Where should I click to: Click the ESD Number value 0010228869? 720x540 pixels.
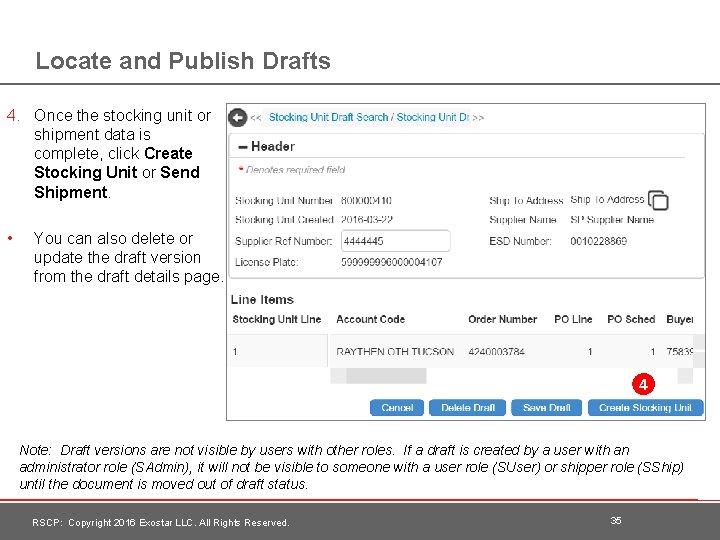(598, 241)
